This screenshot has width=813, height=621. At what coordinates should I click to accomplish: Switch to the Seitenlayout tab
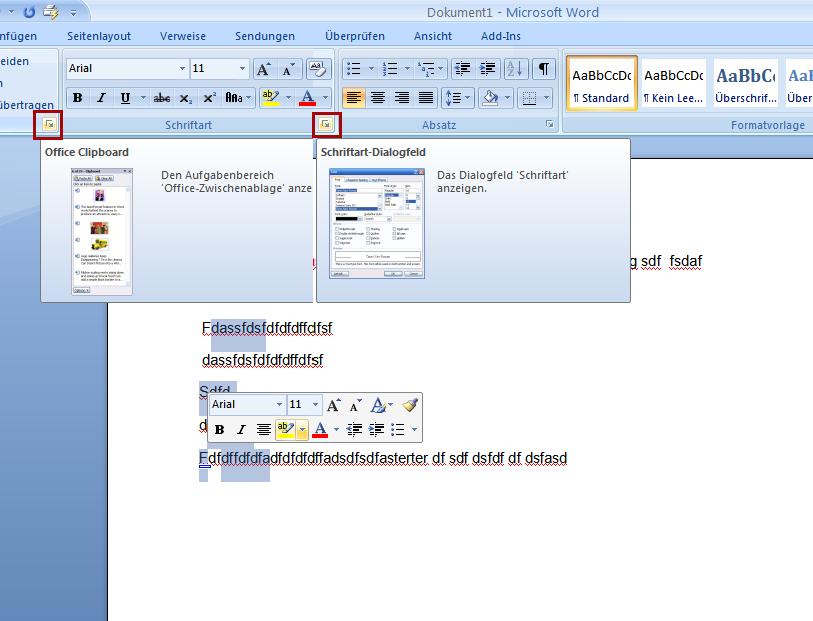coord(99,36)
